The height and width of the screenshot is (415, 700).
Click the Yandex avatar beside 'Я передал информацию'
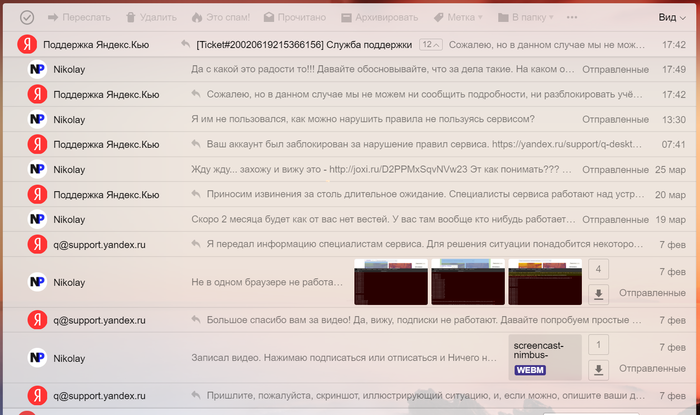(x=37, y=244)
